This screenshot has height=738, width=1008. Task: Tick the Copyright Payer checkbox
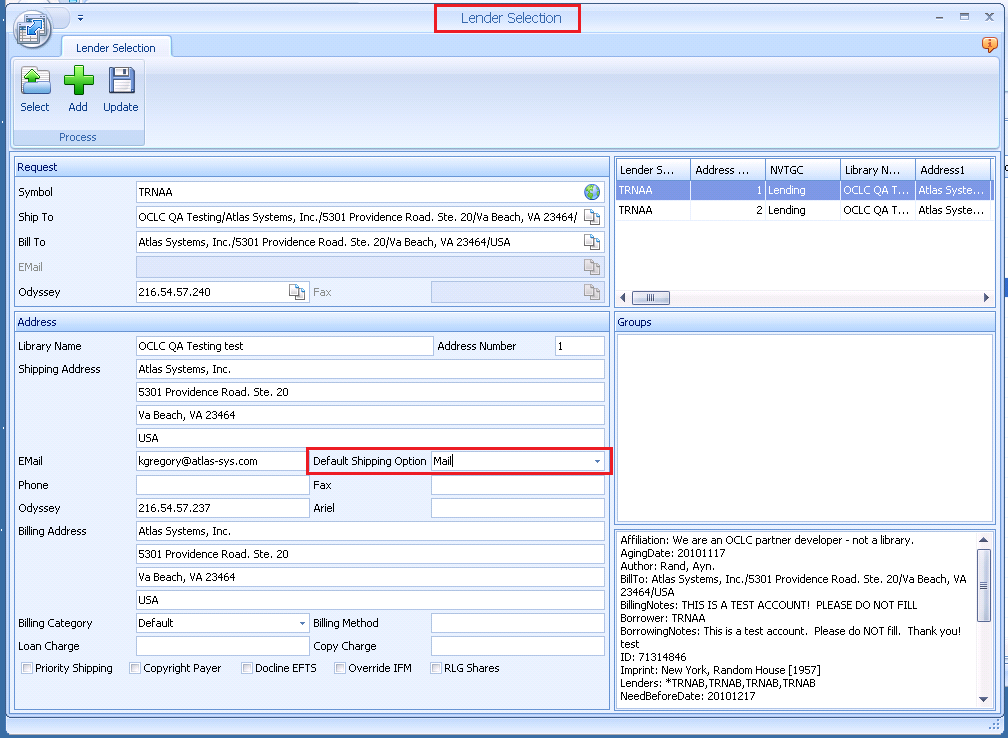[135, 668]
